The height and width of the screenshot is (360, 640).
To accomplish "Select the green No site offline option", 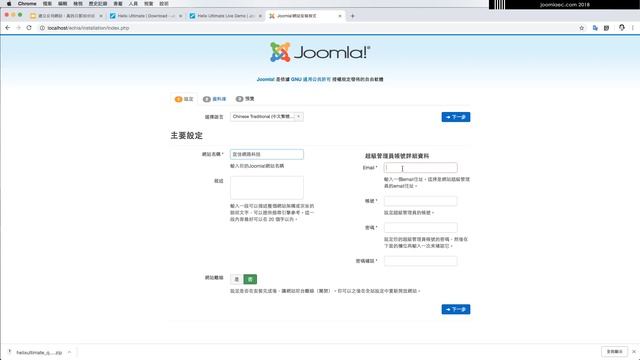I will click(250, 279).
